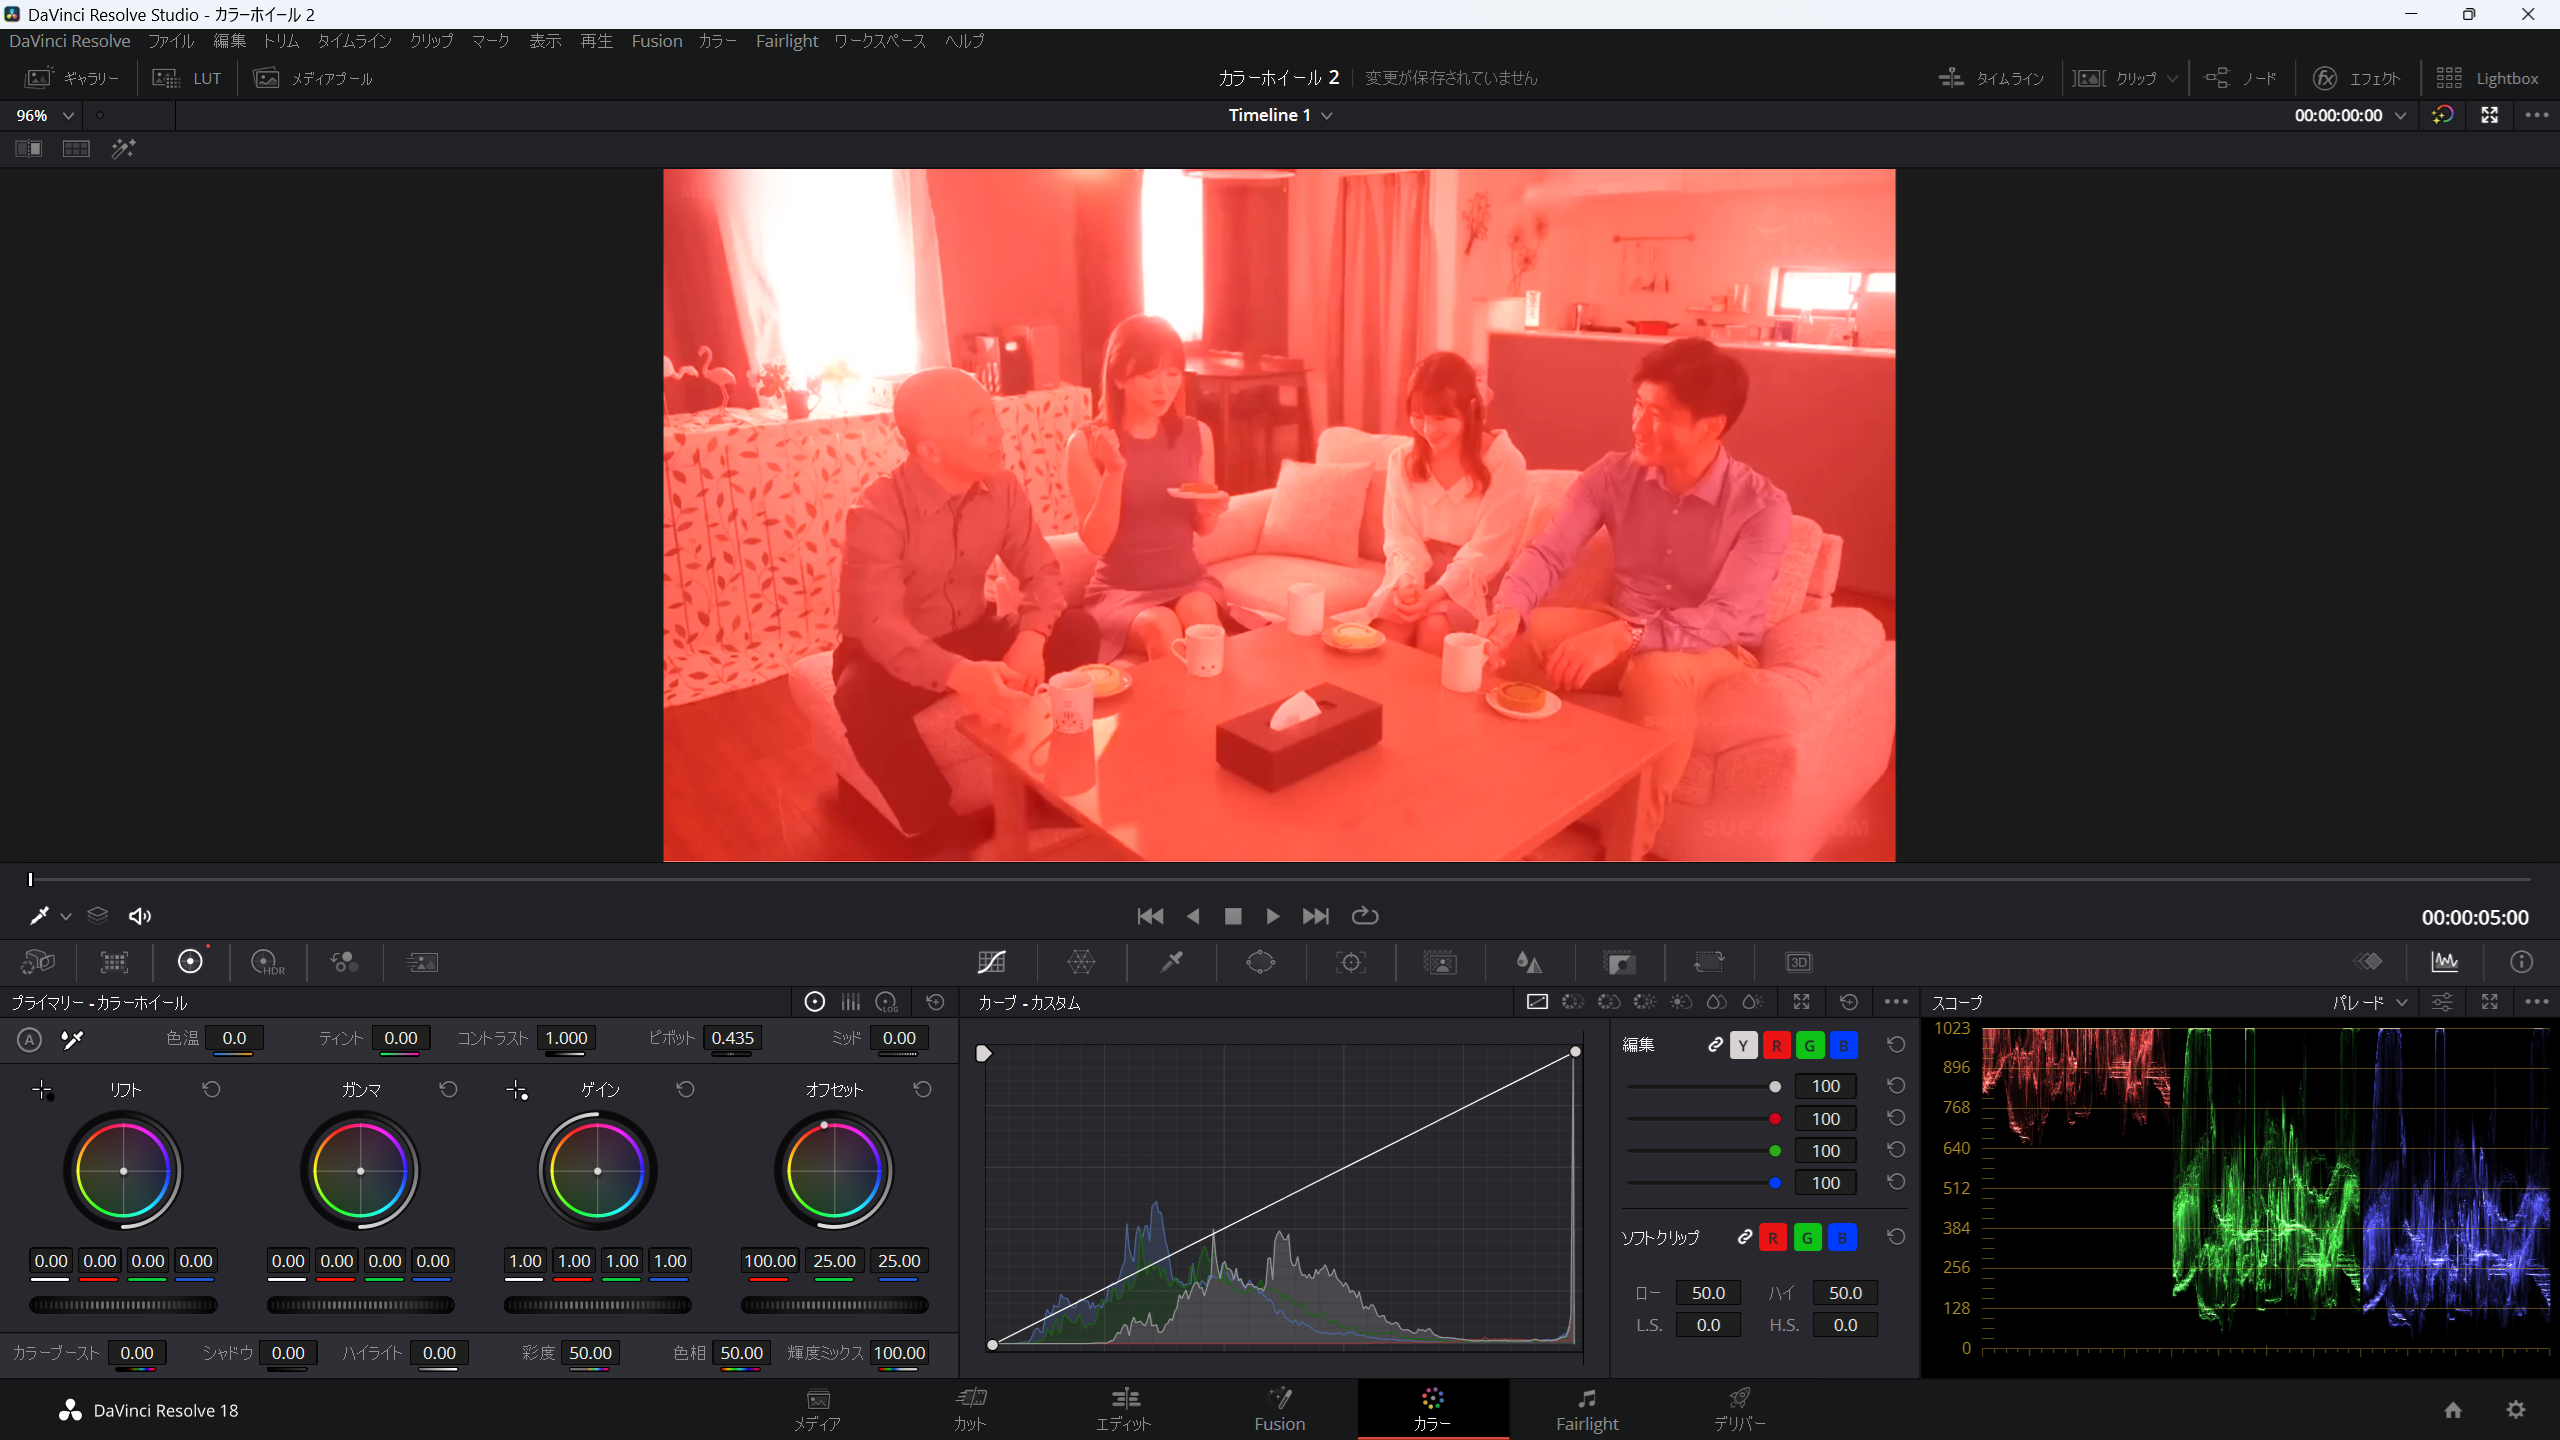Viewport: 2560px width, 1440px height.
Task: Open the Parade scope type dropdown
Action: [x=2370, y=1002]
